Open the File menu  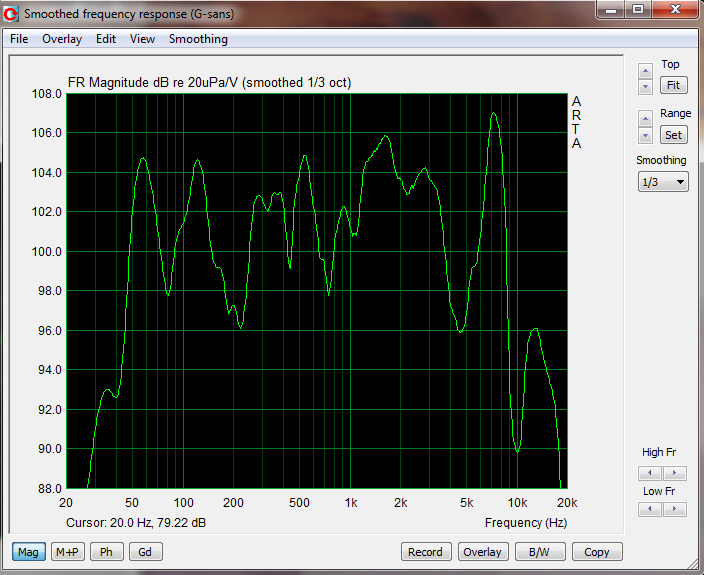19,39
